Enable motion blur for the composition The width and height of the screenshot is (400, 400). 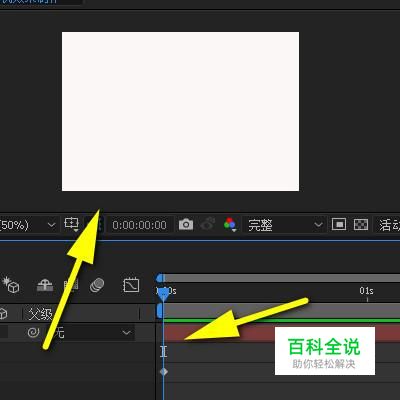tap(97, 285)
